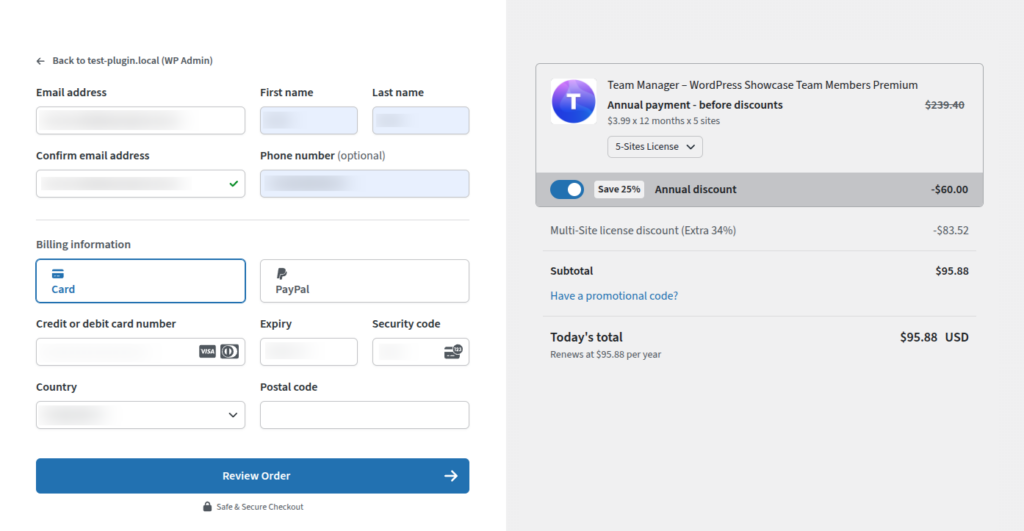This screenshot has height=531, width=1024.
Task: Click the green checkmark in confirm email
Action: coord(233,184)
